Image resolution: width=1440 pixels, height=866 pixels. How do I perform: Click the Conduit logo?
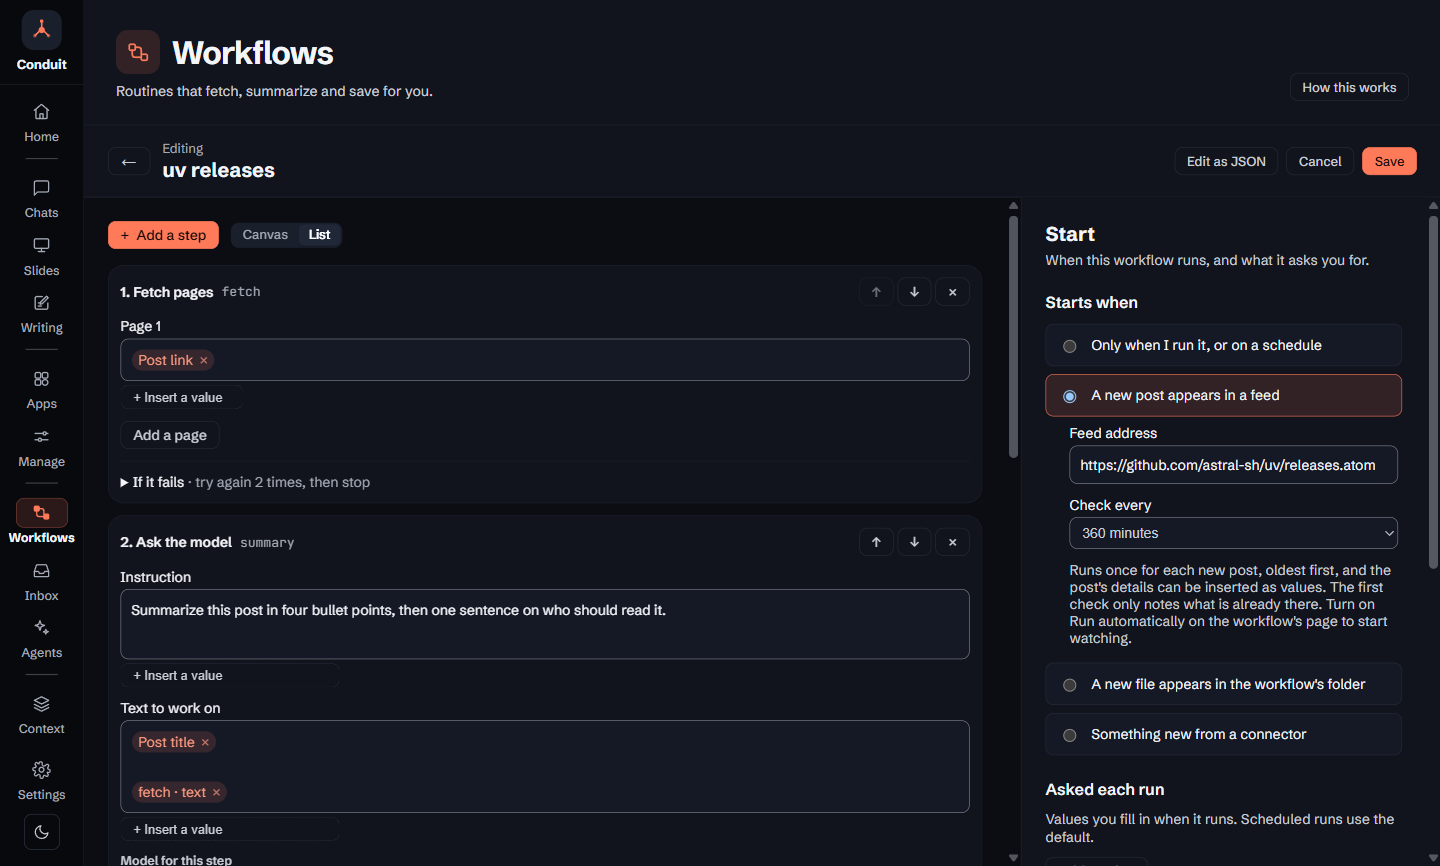(42, 30)
